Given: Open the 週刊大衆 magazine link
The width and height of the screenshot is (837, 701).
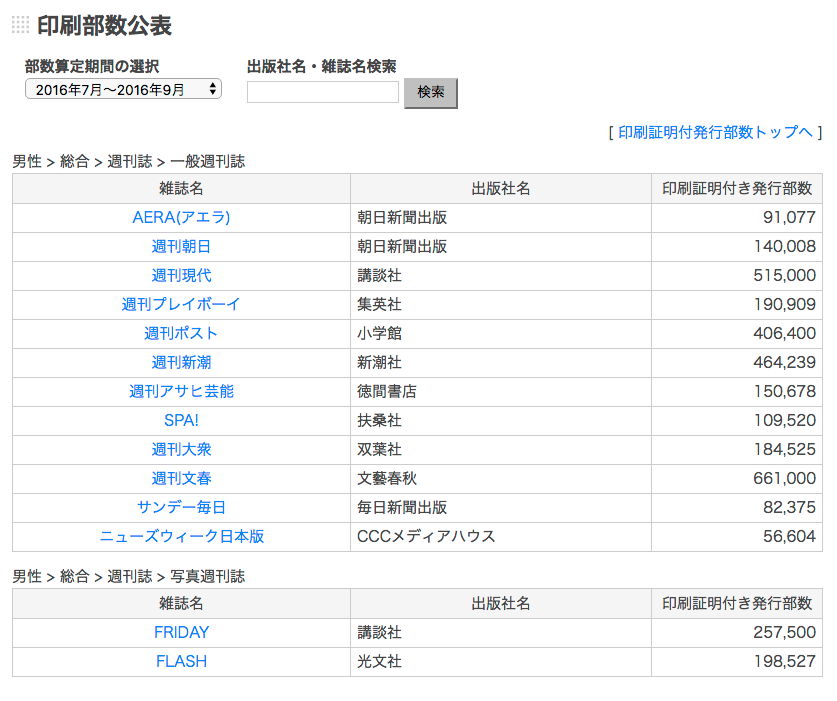Looking at the screenshot, I should click(181, 449).
